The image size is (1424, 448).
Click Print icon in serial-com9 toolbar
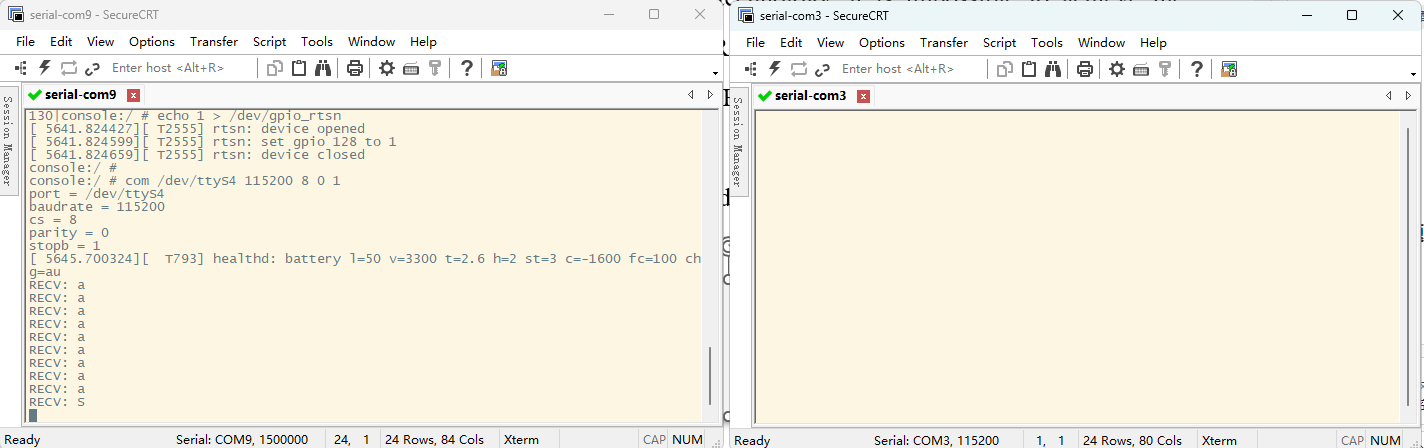tap(354, 68)
